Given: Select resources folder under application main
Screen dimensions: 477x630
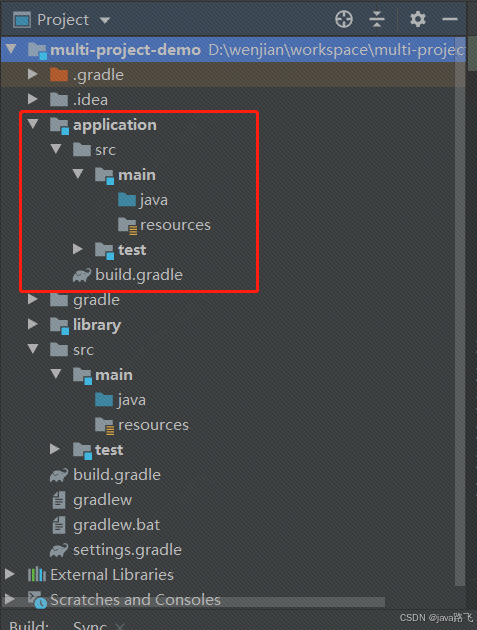Looking at the screenshot, I should (175, 225).
